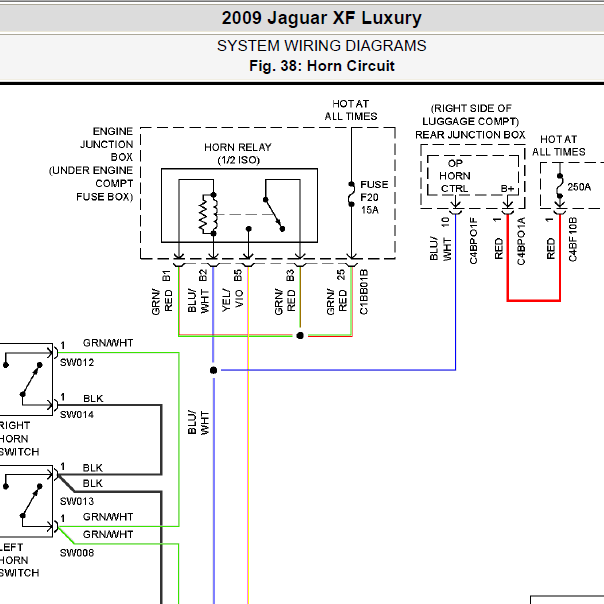Select the "SW014" connector label
Image resolution: width=604 pixels, height=604 pixels.
click(77, 415)
